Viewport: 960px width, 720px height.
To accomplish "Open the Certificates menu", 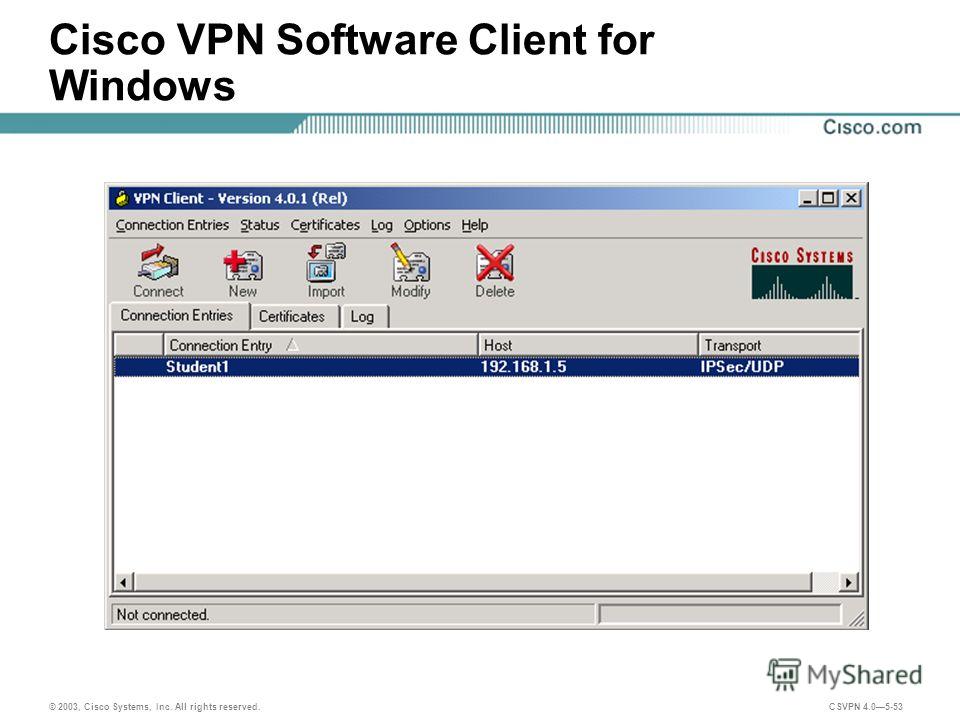I will [x=325, y=225].
